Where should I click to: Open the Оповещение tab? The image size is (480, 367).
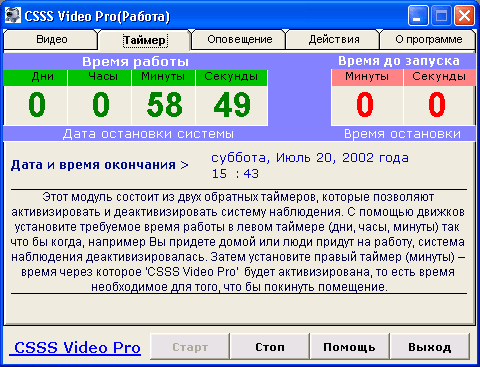coord(240,39)
